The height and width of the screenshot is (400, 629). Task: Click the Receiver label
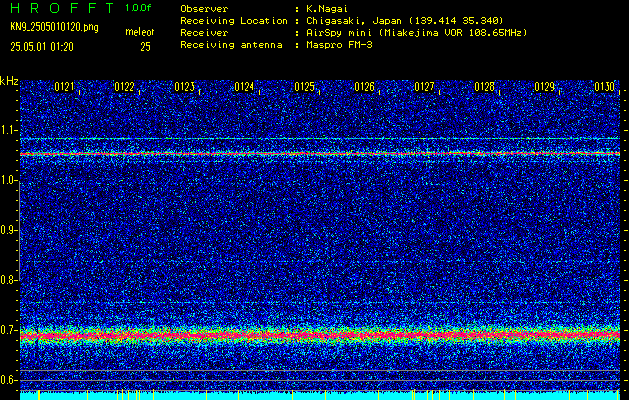click(204, 33)
